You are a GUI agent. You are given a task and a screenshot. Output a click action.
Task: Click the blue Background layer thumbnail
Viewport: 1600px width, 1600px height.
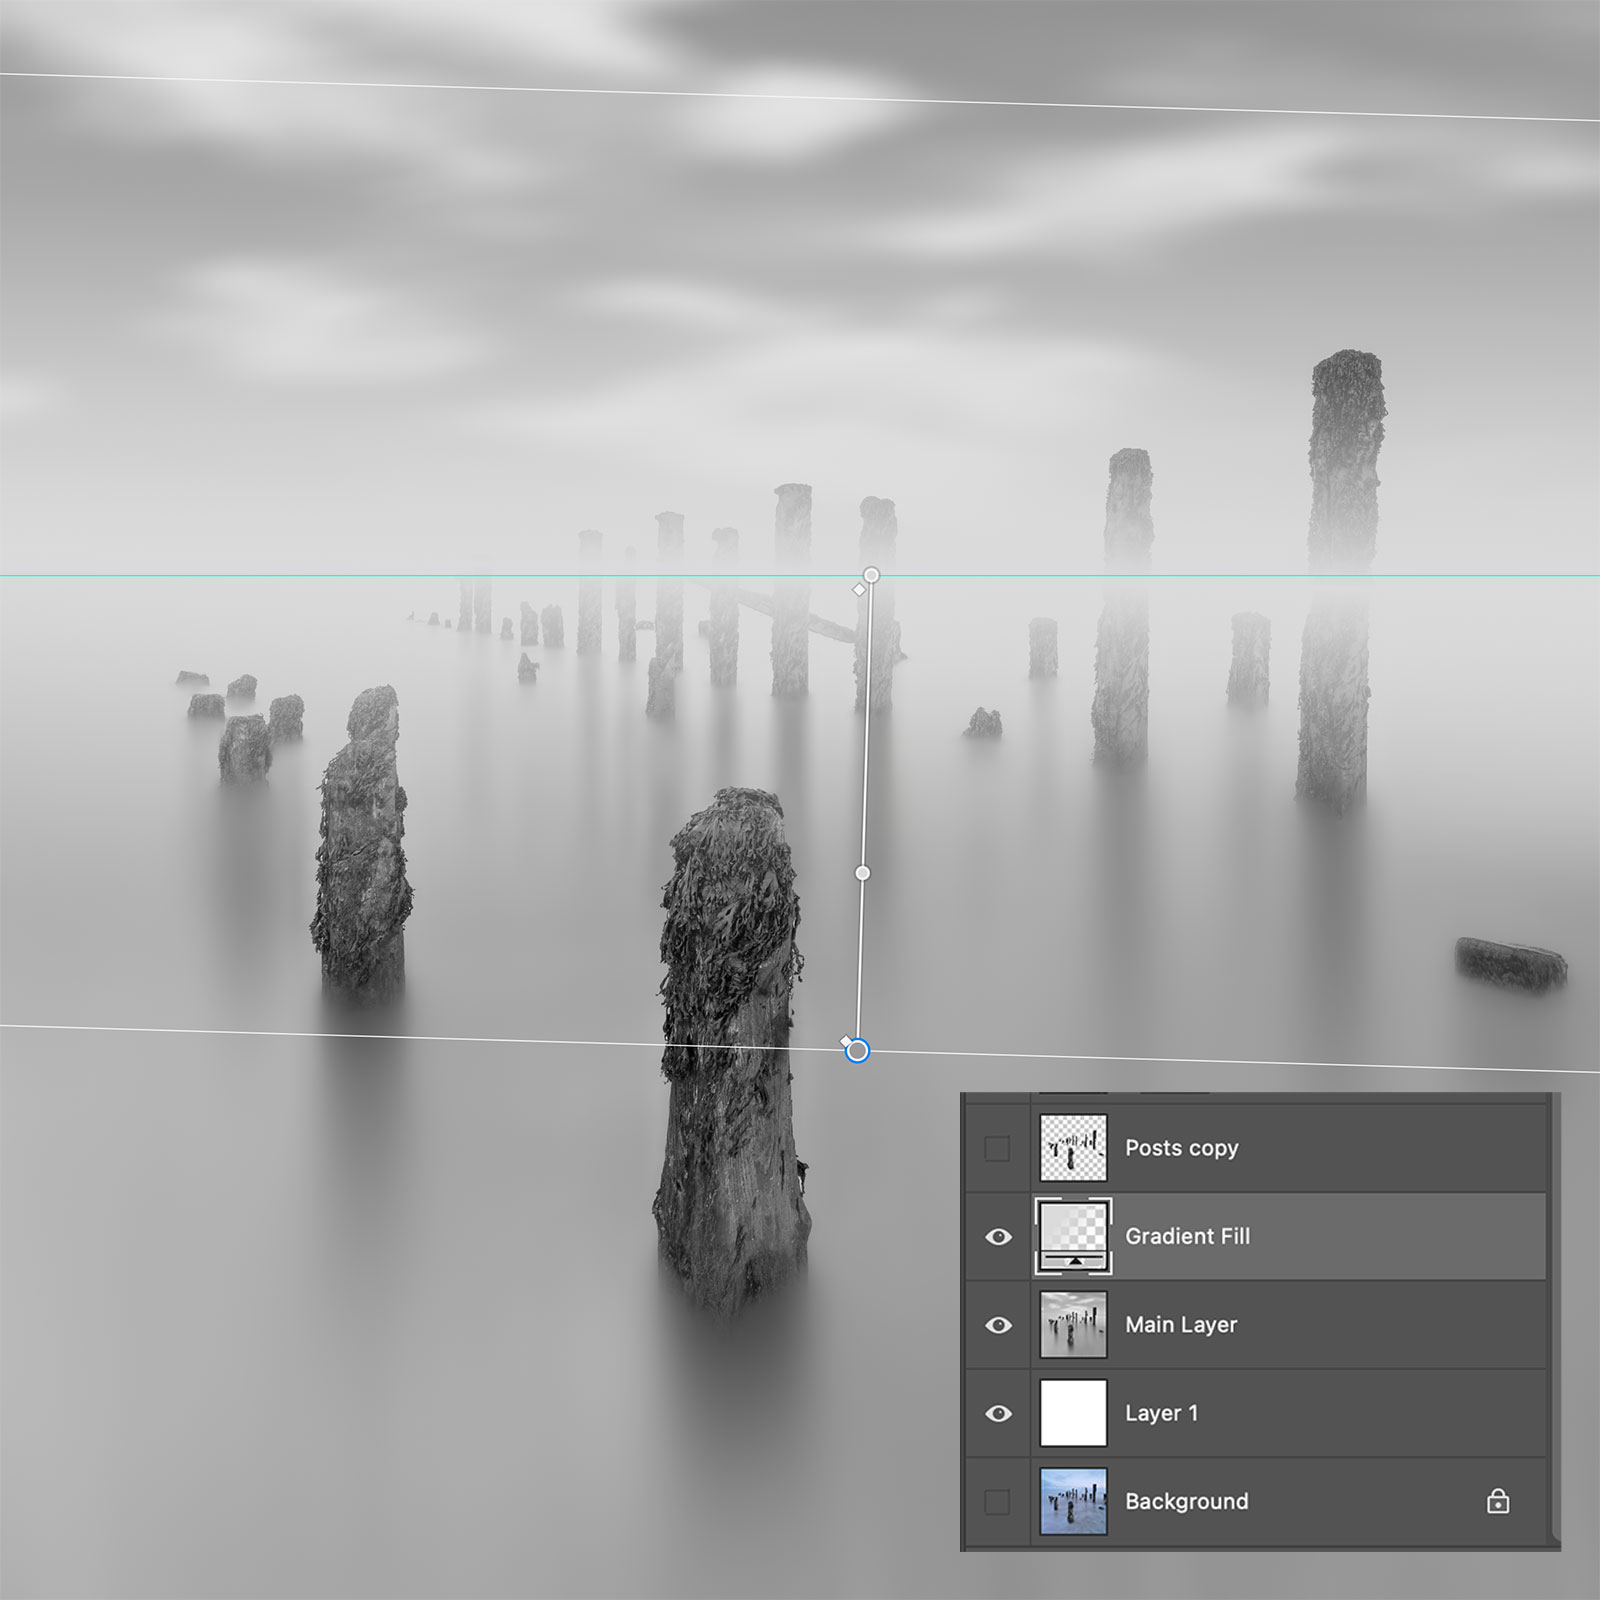[1073, 1501]
